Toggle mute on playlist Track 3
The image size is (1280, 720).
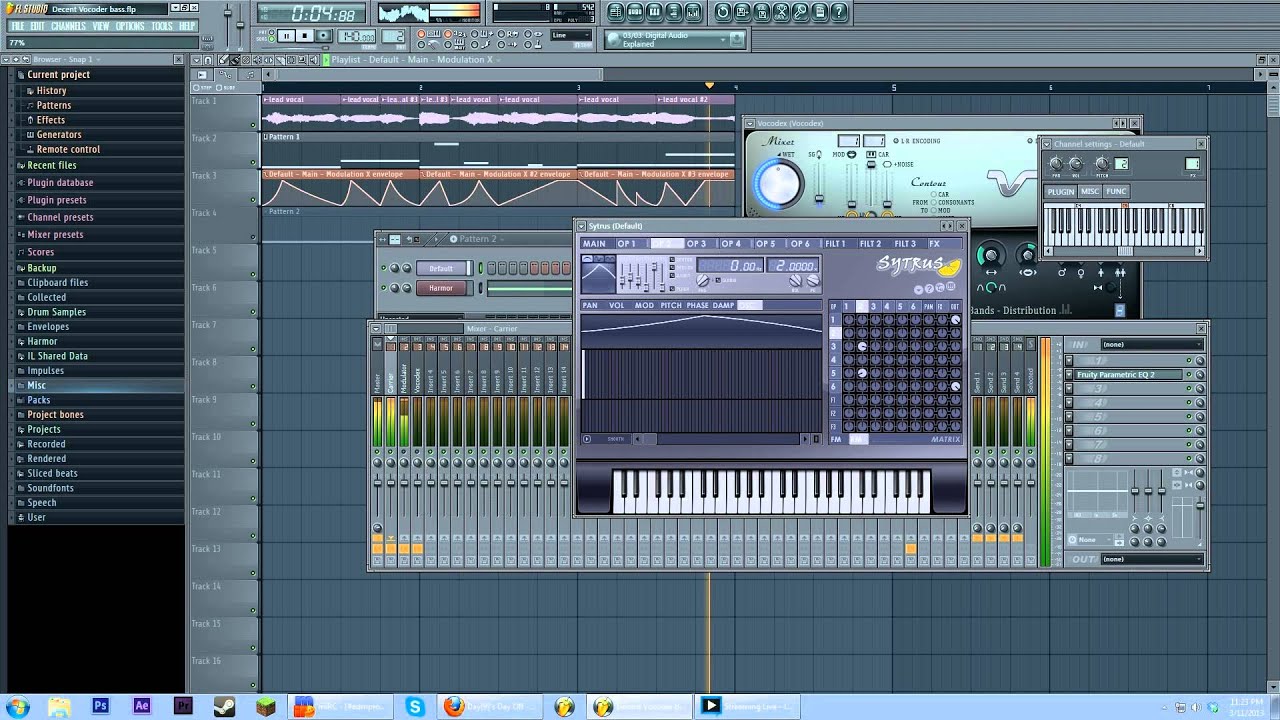tap(253, 200)
